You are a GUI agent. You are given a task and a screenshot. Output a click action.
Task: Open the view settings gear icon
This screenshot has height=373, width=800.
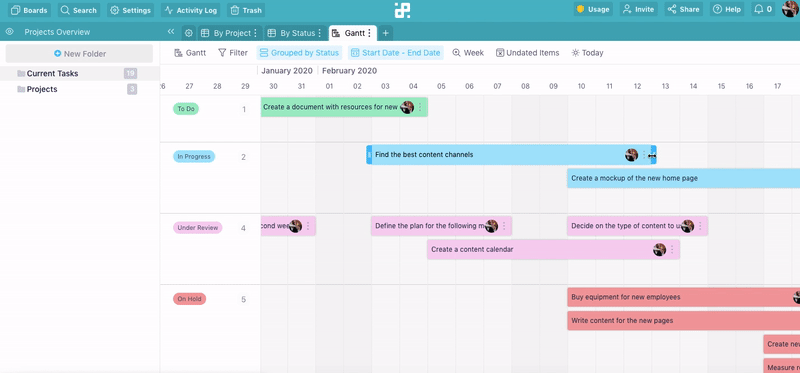[189, 33]
